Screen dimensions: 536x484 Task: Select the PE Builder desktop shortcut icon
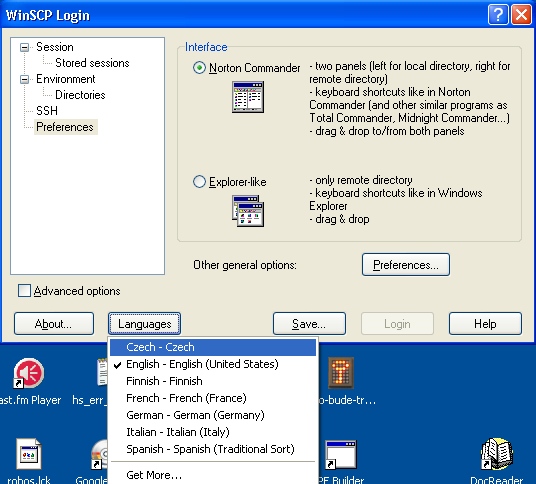[x=341, y=454]
